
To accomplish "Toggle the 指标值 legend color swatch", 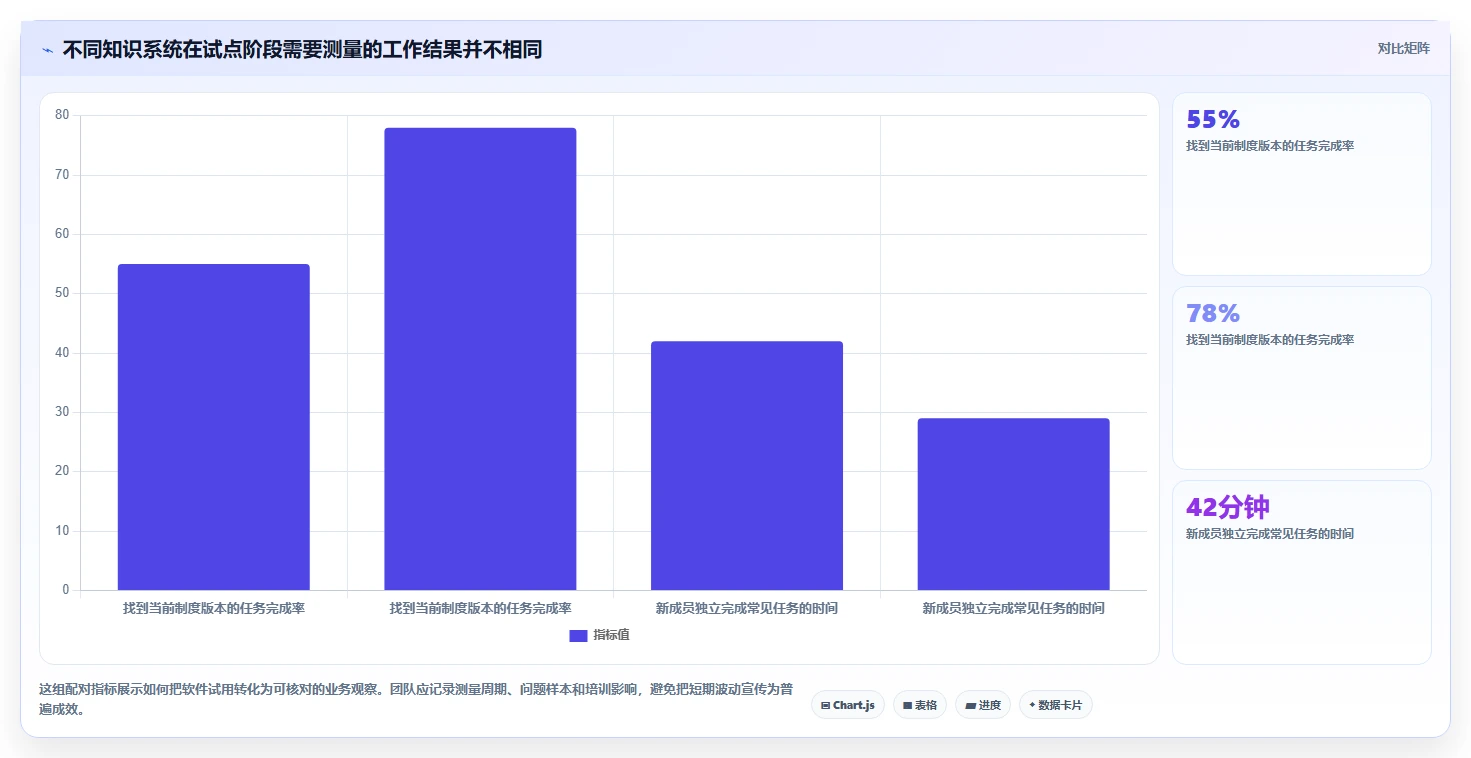I will pyautogui.click(x=578, y=635).
